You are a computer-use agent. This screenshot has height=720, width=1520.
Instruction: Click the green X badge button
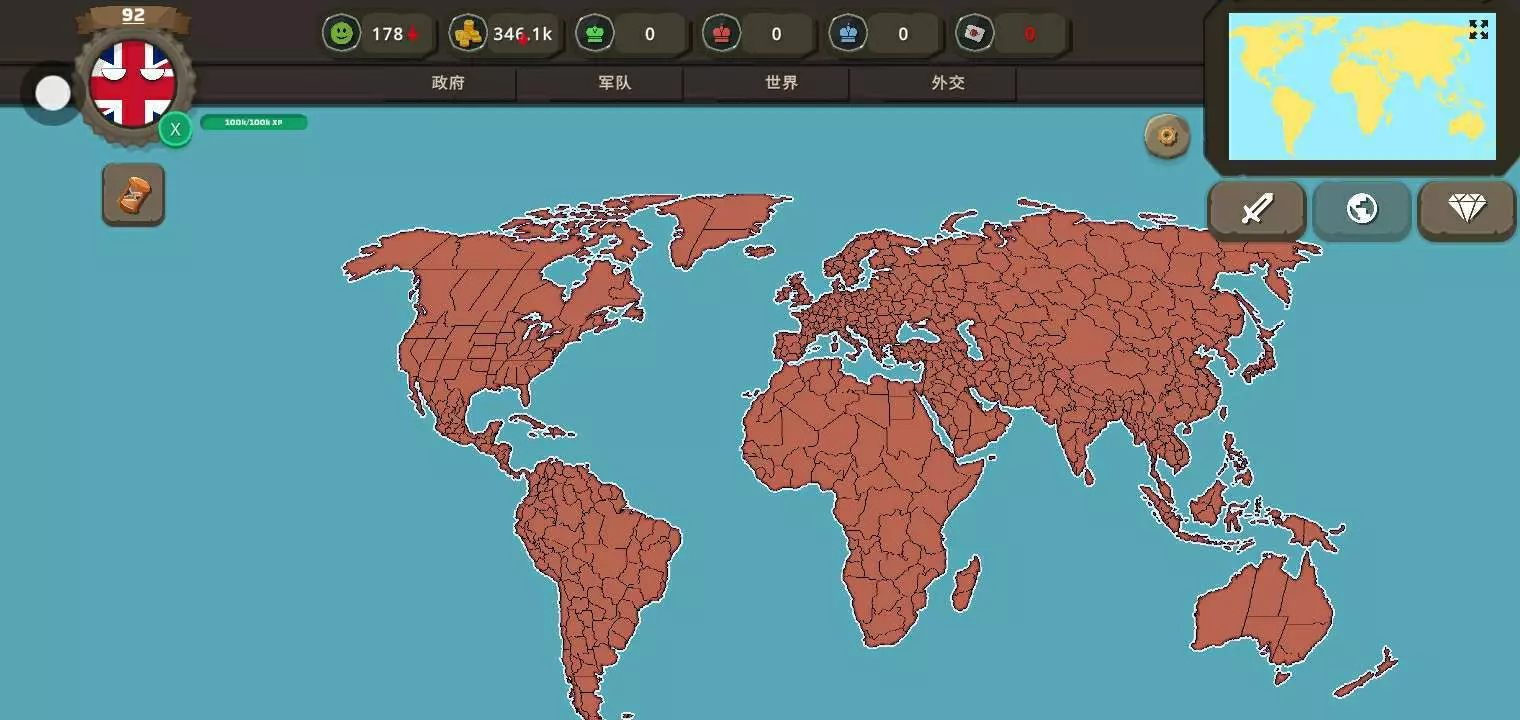point(175,129)
